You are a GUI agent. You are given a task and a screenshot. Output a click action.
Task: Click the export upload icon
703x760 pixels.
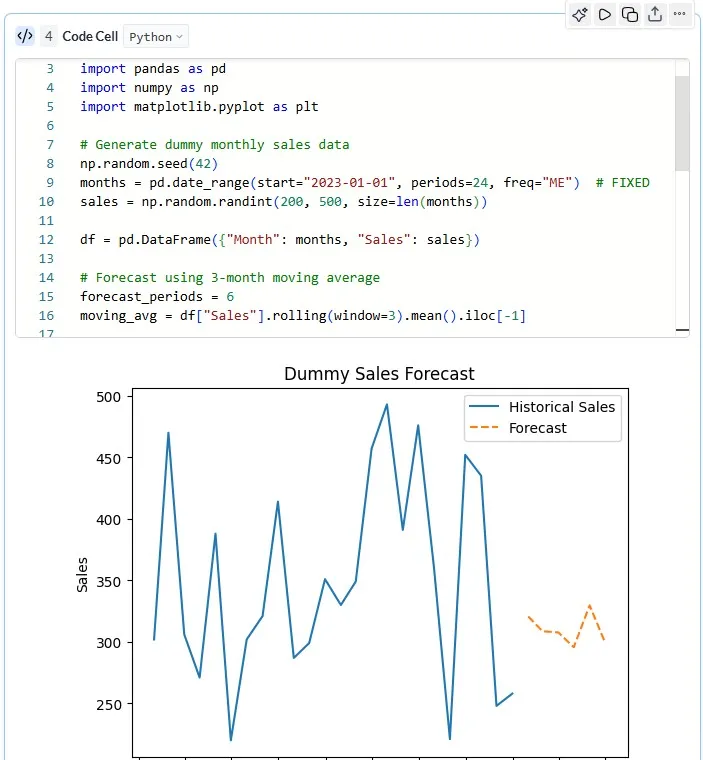coord(655,14)
